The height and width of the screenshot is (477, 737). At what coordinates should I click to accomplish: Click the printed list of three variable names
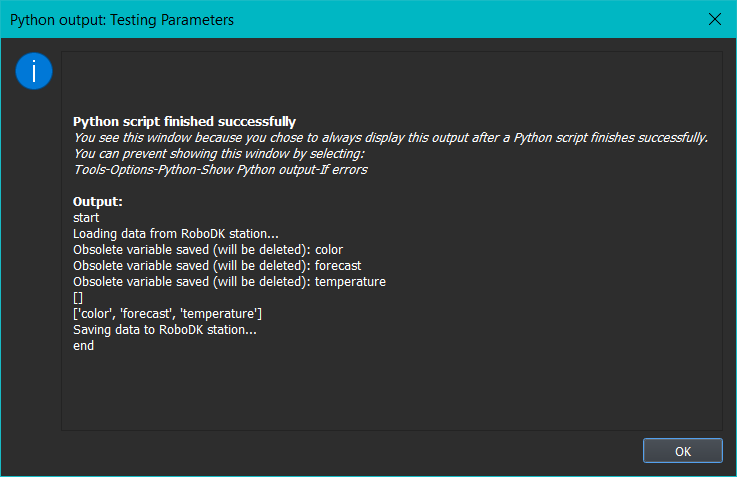(x=167, y=314)
